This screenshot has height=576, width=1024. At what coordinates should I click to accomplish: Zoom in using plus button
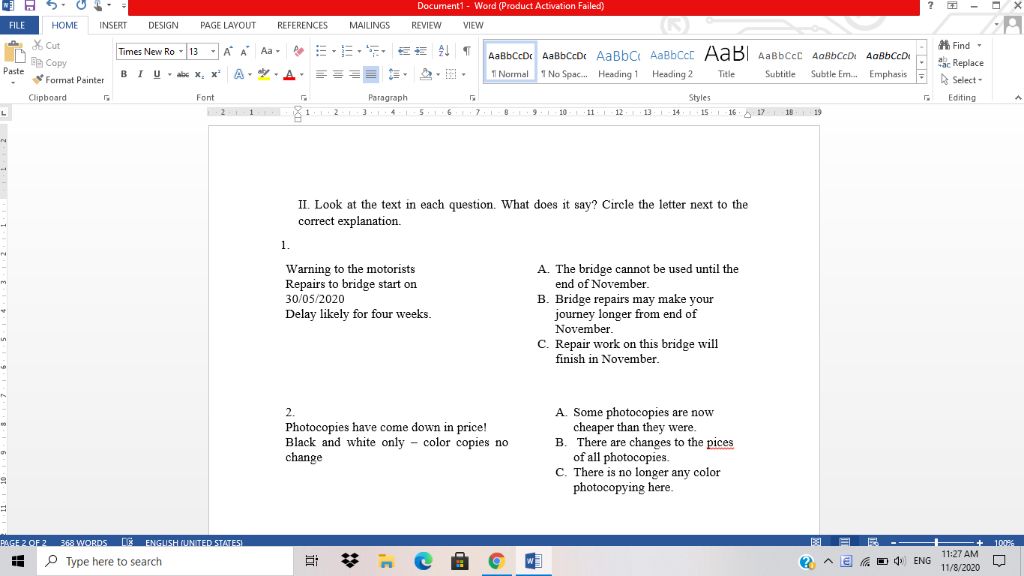[x=980, y=543]
